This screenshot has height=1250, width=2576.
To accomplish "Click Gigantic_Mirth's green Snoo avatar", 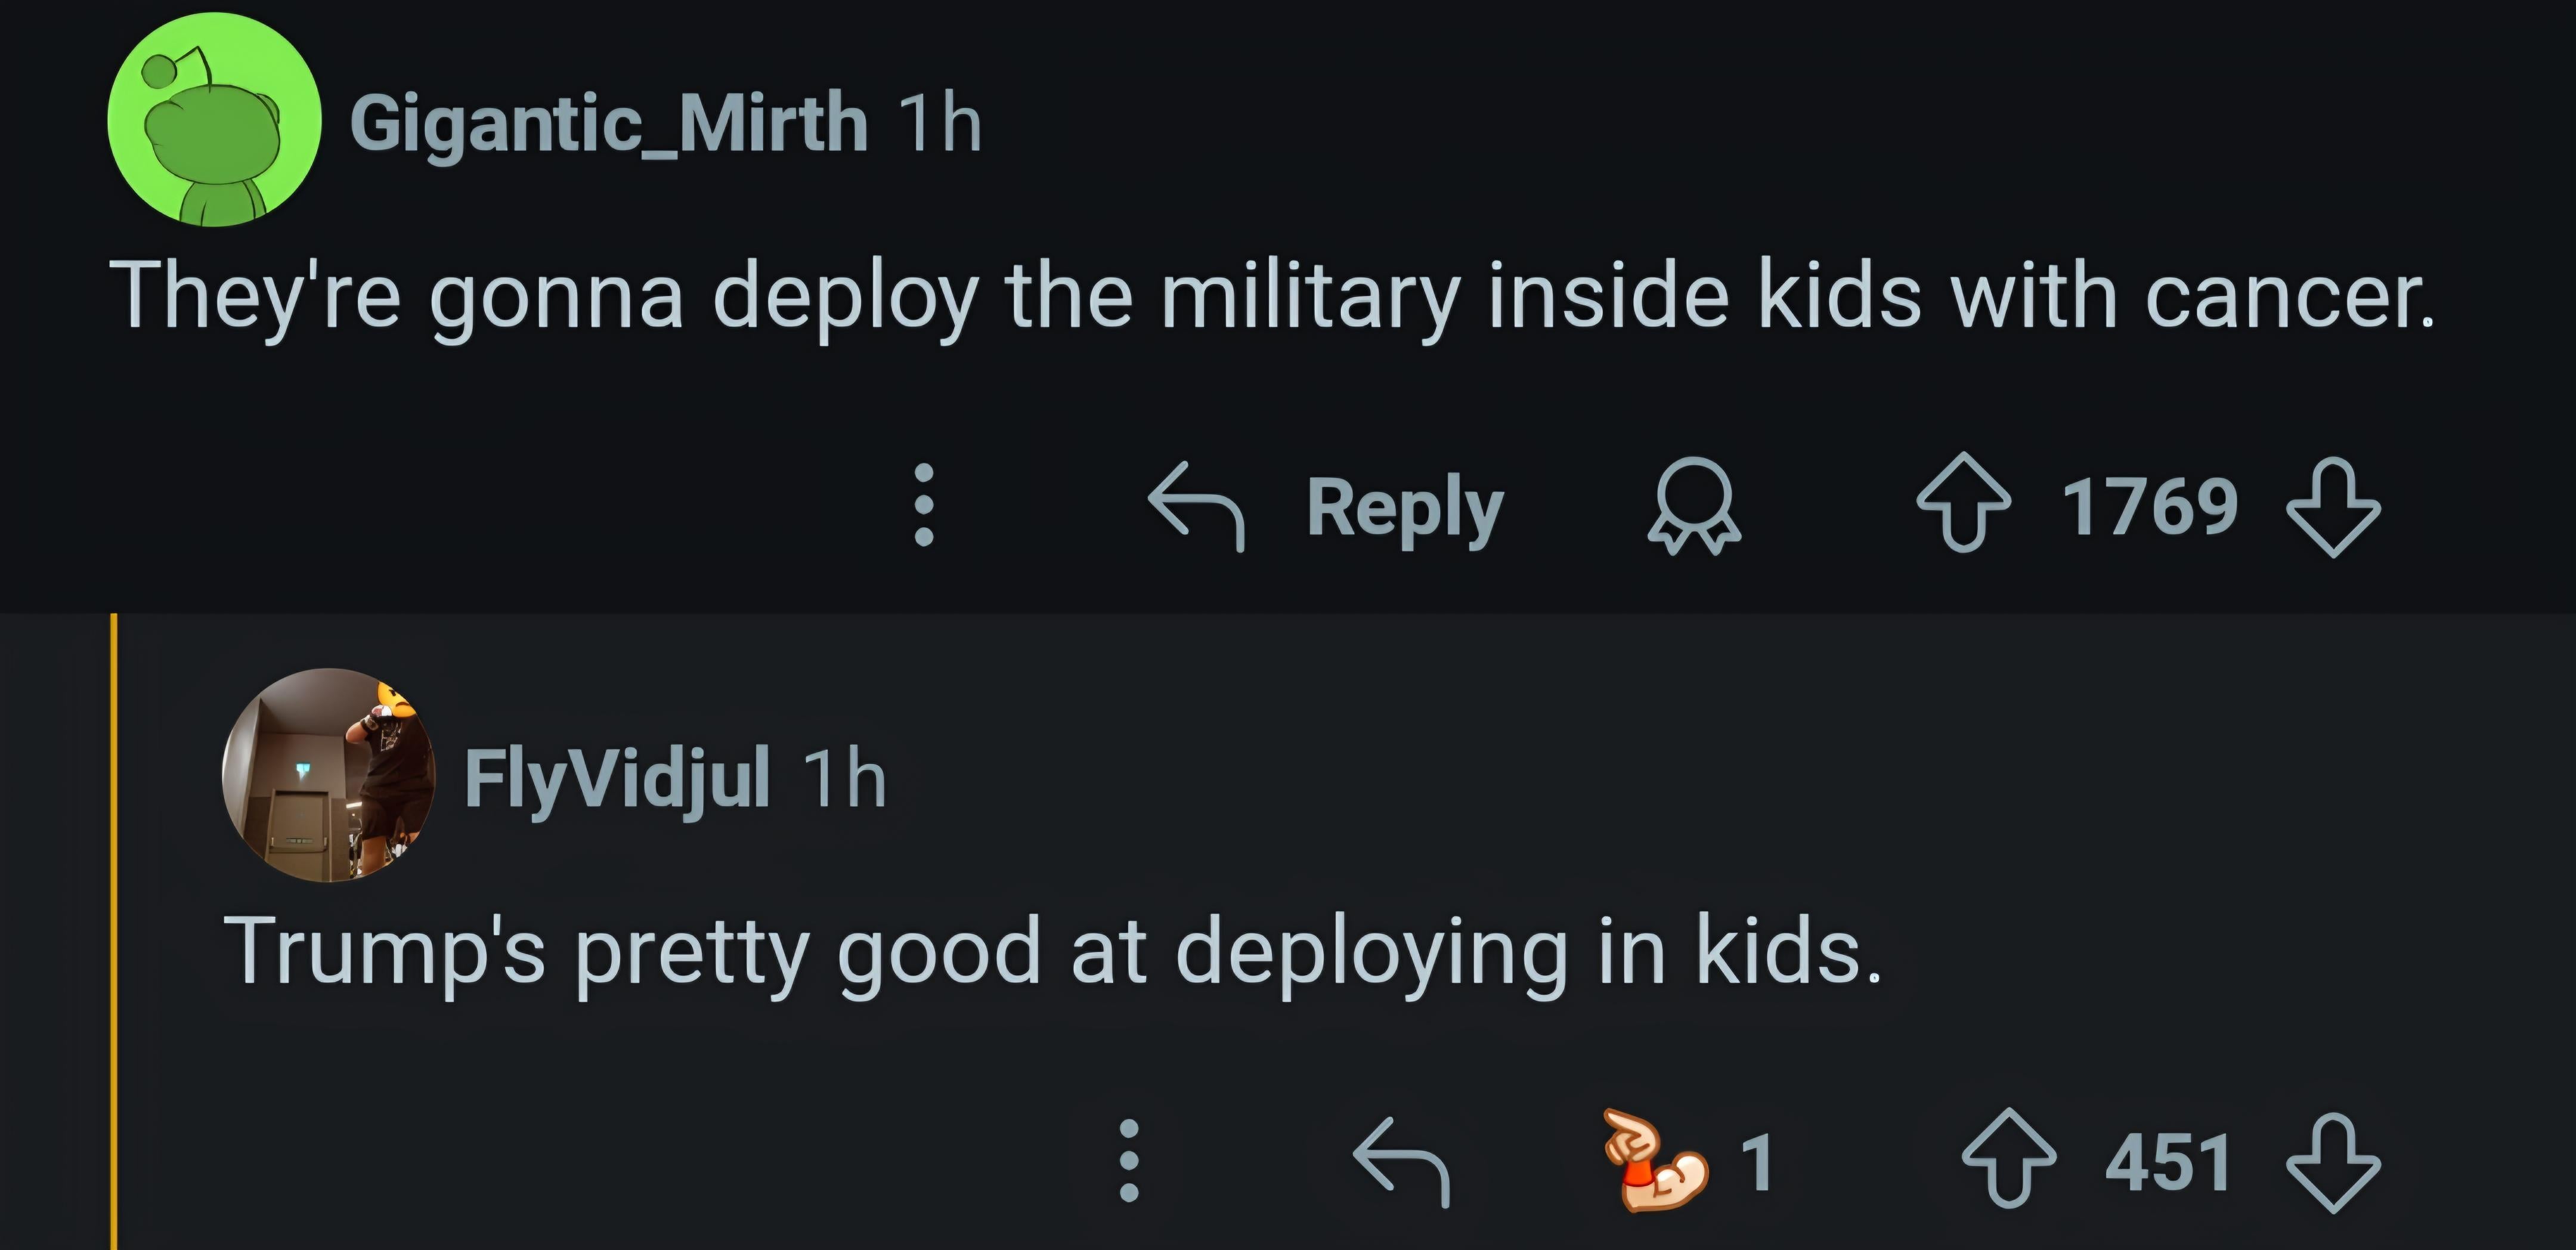I will pyautogui.click(x=214, y=120).
